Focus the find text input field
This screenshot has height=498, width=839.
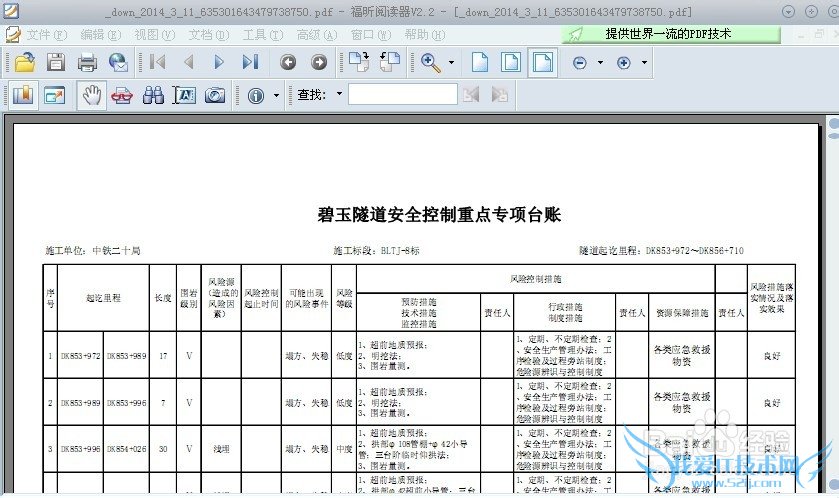tap(403, 94)
